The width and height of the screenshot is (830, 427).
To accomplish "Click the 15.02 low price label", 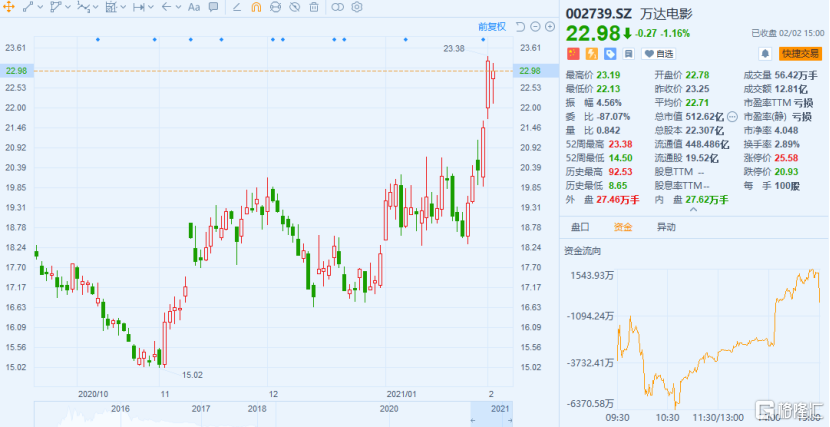I will coord(192,375).
